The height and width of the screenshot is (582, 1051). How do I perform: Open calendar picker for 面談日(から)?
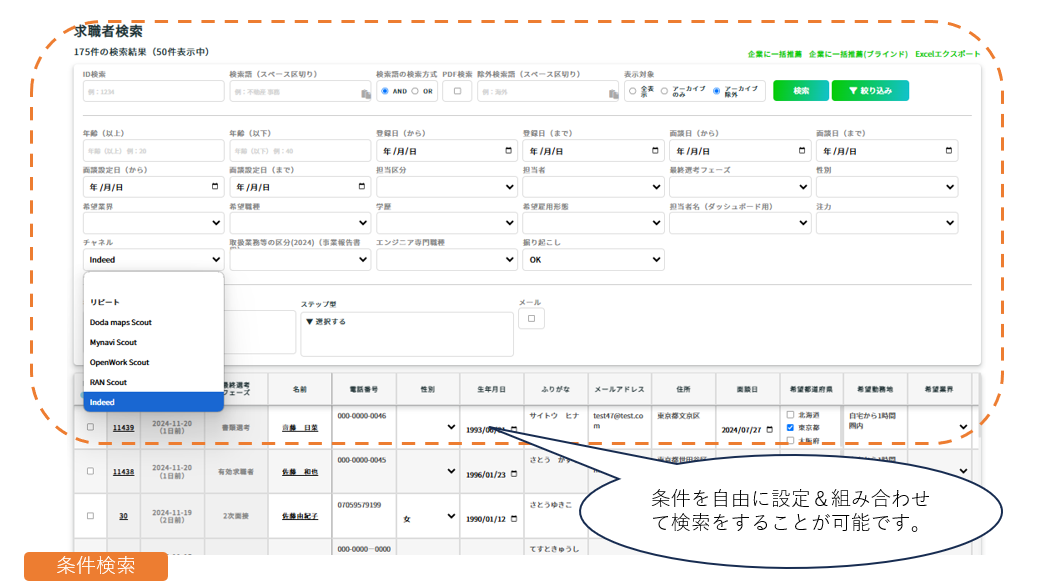(x=803, y=151)
